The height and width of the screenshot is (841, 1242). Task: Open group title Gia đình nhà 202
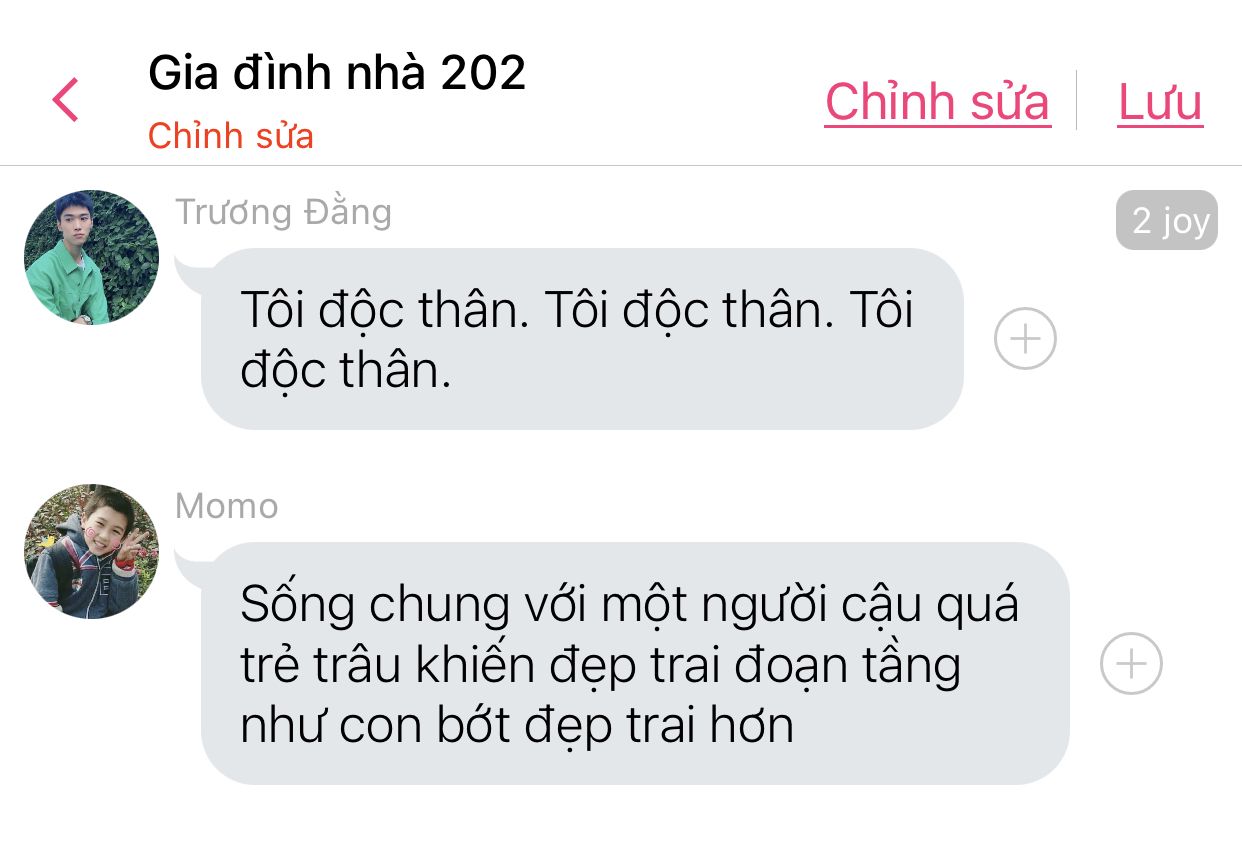click(x=337, y=72)
